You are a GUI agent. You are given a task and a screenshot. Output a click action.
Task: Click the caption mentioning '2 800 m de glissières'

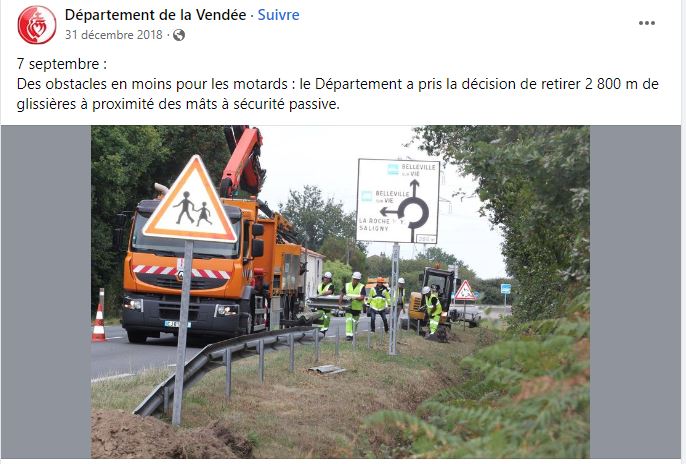click(x=337, y=94)
